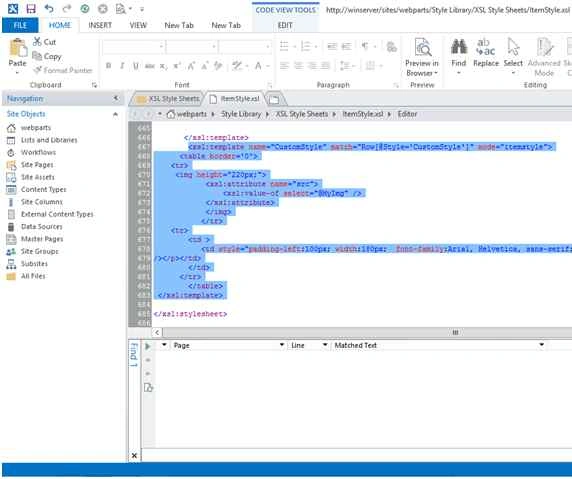Collapse the Navigation pane chevron
The image size is (572, 479).
116,98
